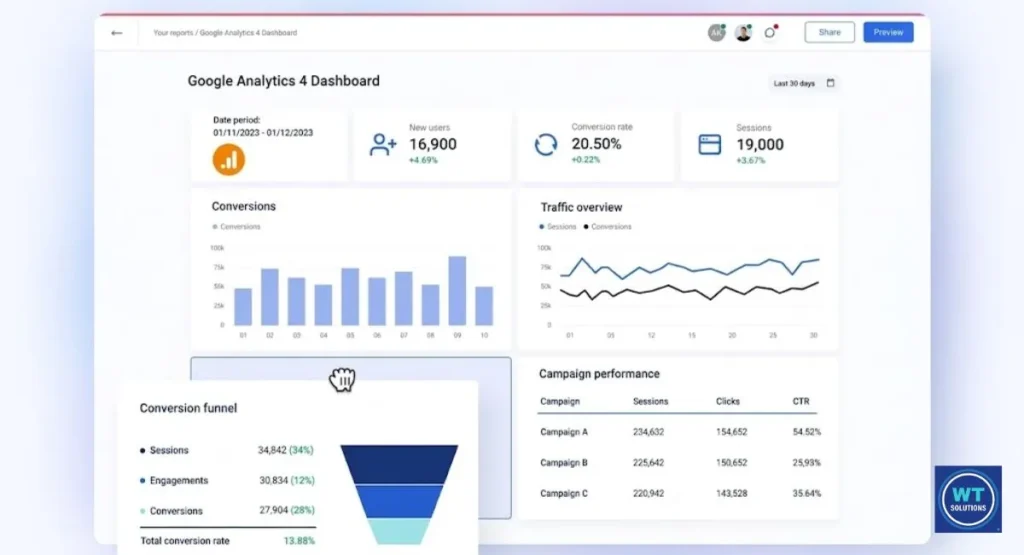Click the Conversion funnel heading
Image resolution: width=1024 pixels, height=555 pixels.
(x=188, y=408)
